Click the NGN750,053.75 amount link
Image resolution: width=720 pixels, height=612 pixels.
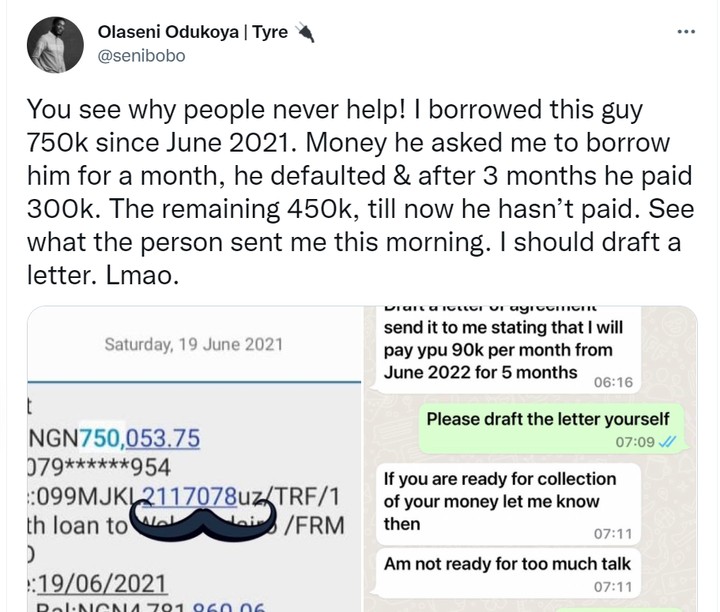point(140,438)
